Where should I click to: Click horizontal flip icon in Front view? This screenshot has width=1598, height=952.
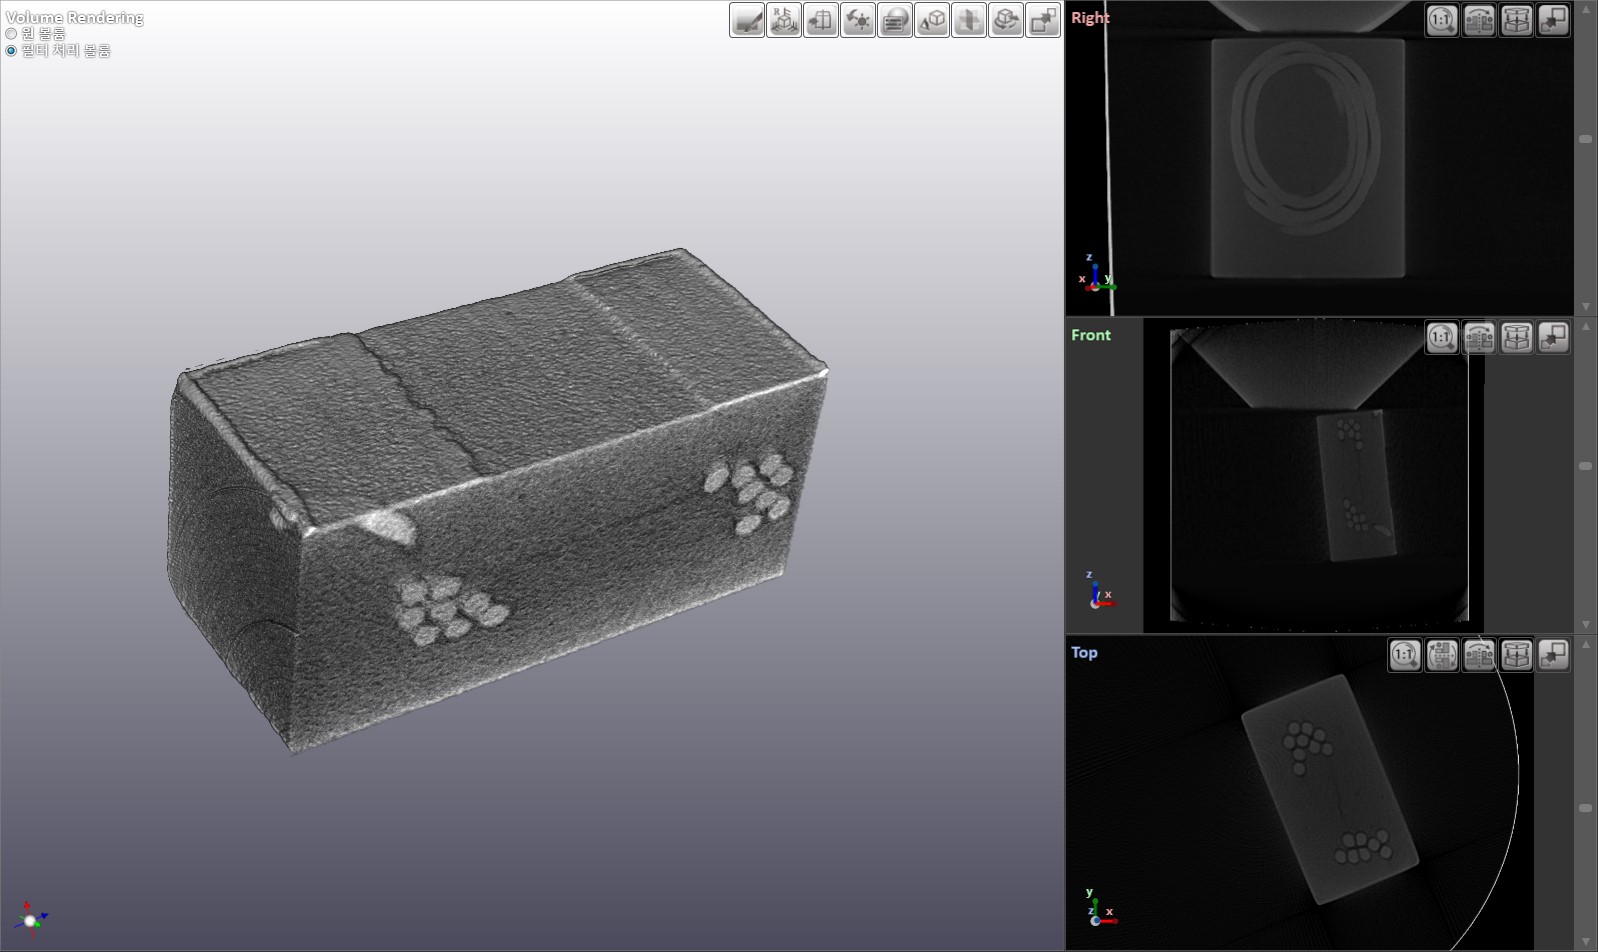click(1478, 338)
